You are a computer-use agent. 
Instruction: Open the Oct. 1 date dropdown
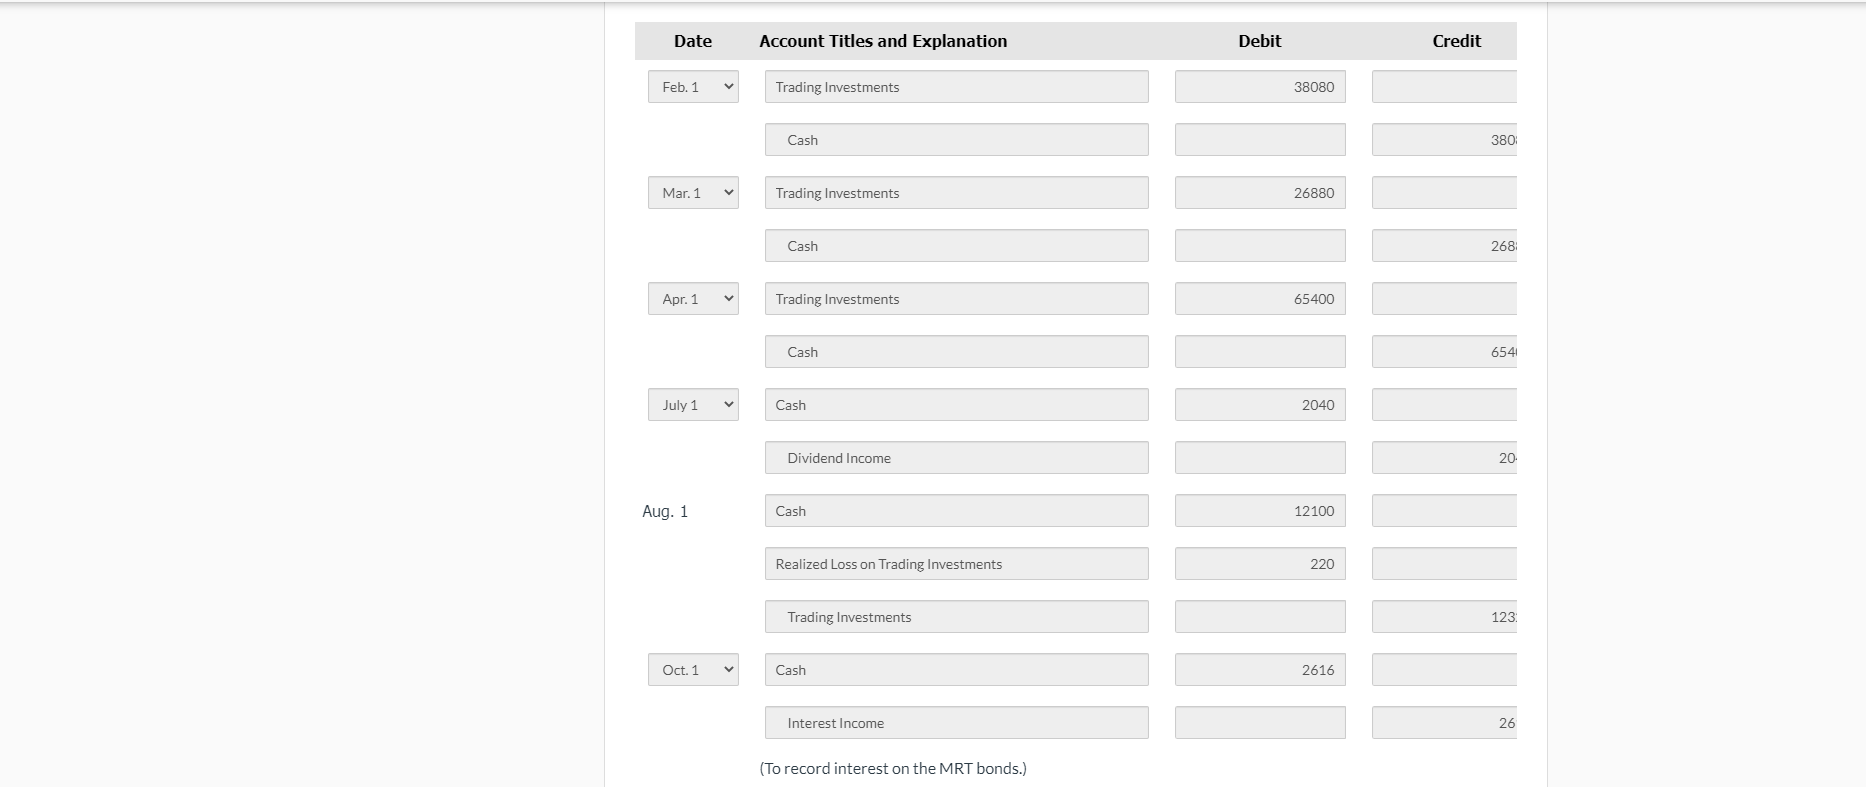coord(692,669)
